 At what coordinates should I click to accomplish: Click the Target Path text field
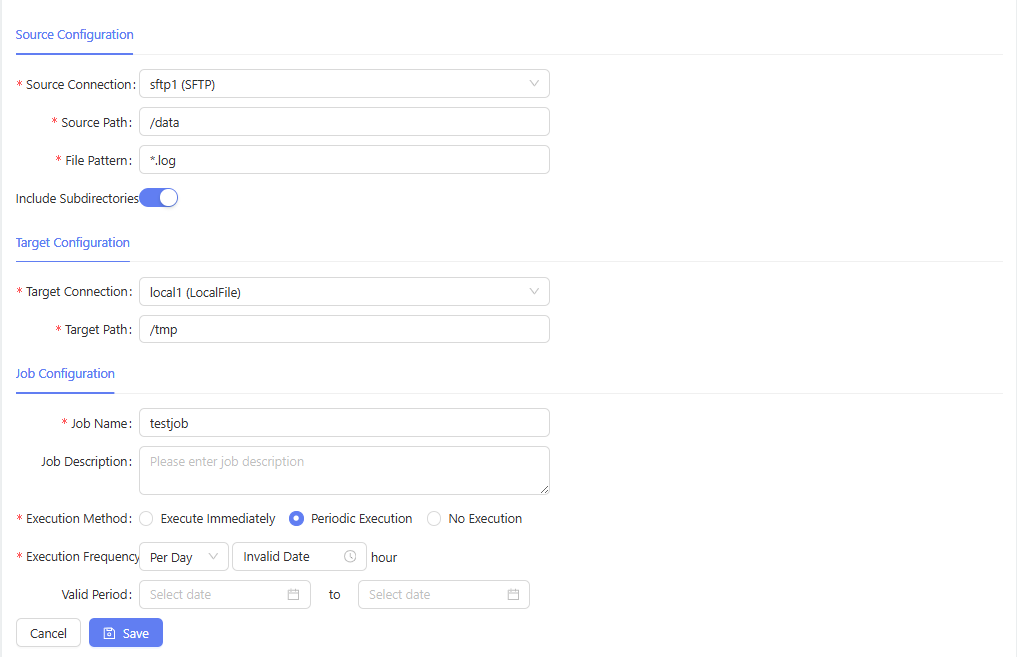click(344, 330)
